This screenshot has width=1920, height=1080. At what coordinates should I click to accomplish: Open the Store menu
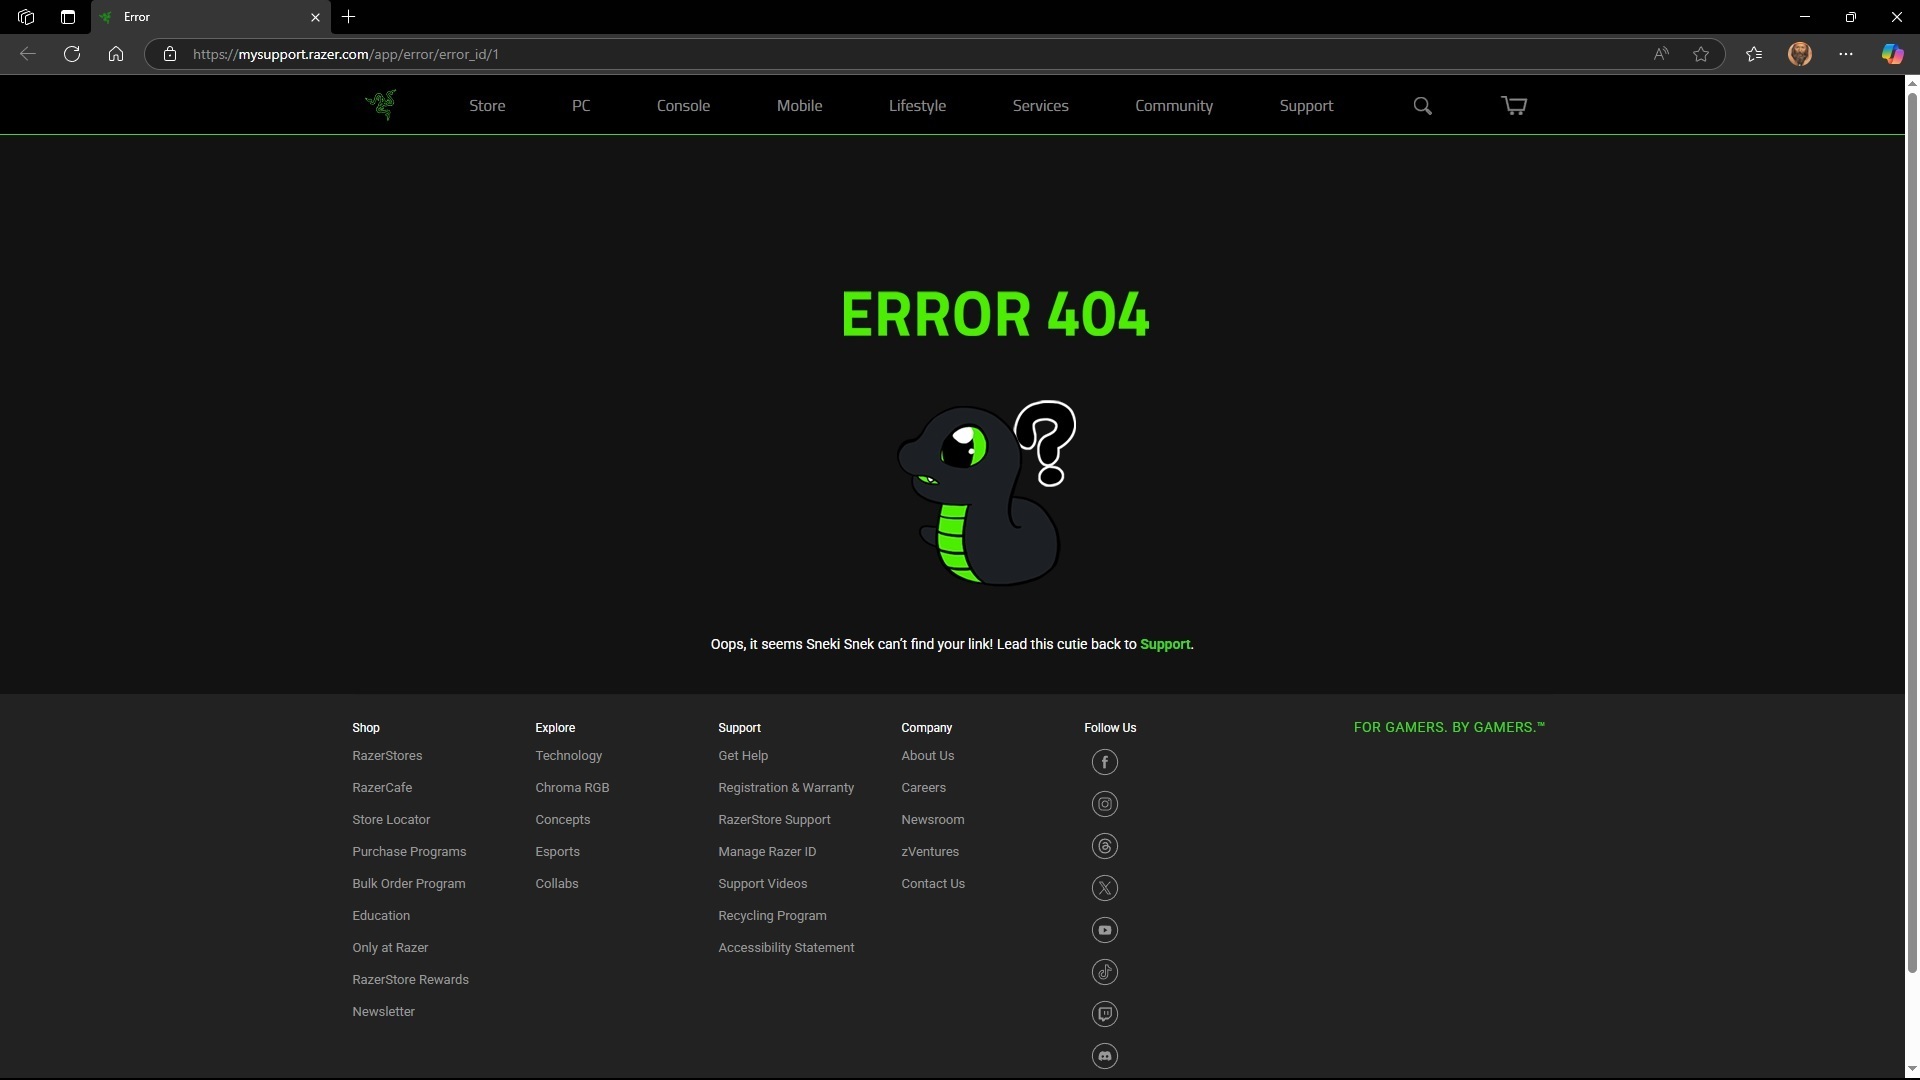click(487, 106)
